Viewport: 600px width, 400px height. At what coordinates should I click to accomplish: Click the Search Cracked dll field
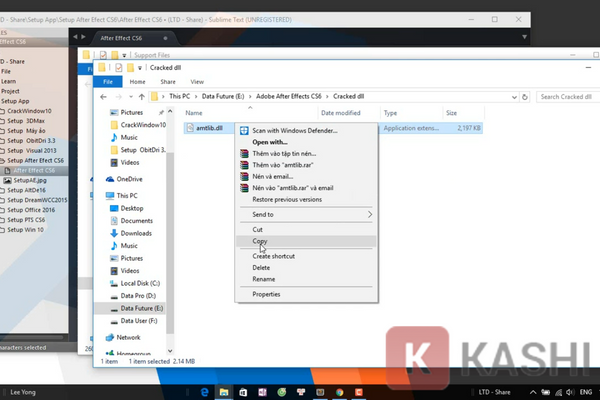click(x=565, y=97)
